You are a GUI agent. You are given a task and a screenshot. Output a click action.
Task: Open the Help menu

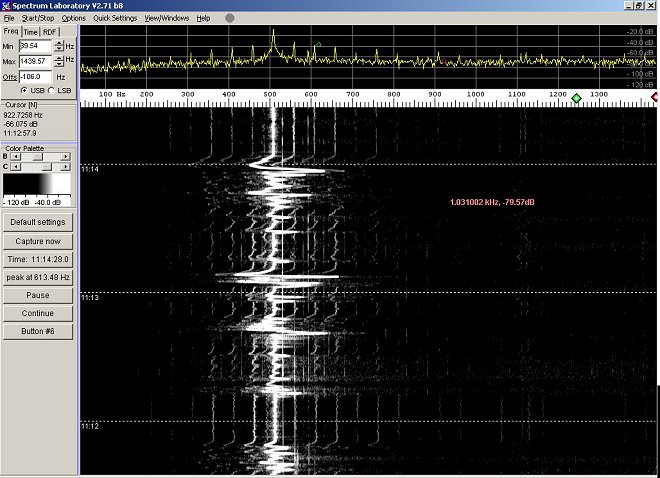click(x=203, y=18)
